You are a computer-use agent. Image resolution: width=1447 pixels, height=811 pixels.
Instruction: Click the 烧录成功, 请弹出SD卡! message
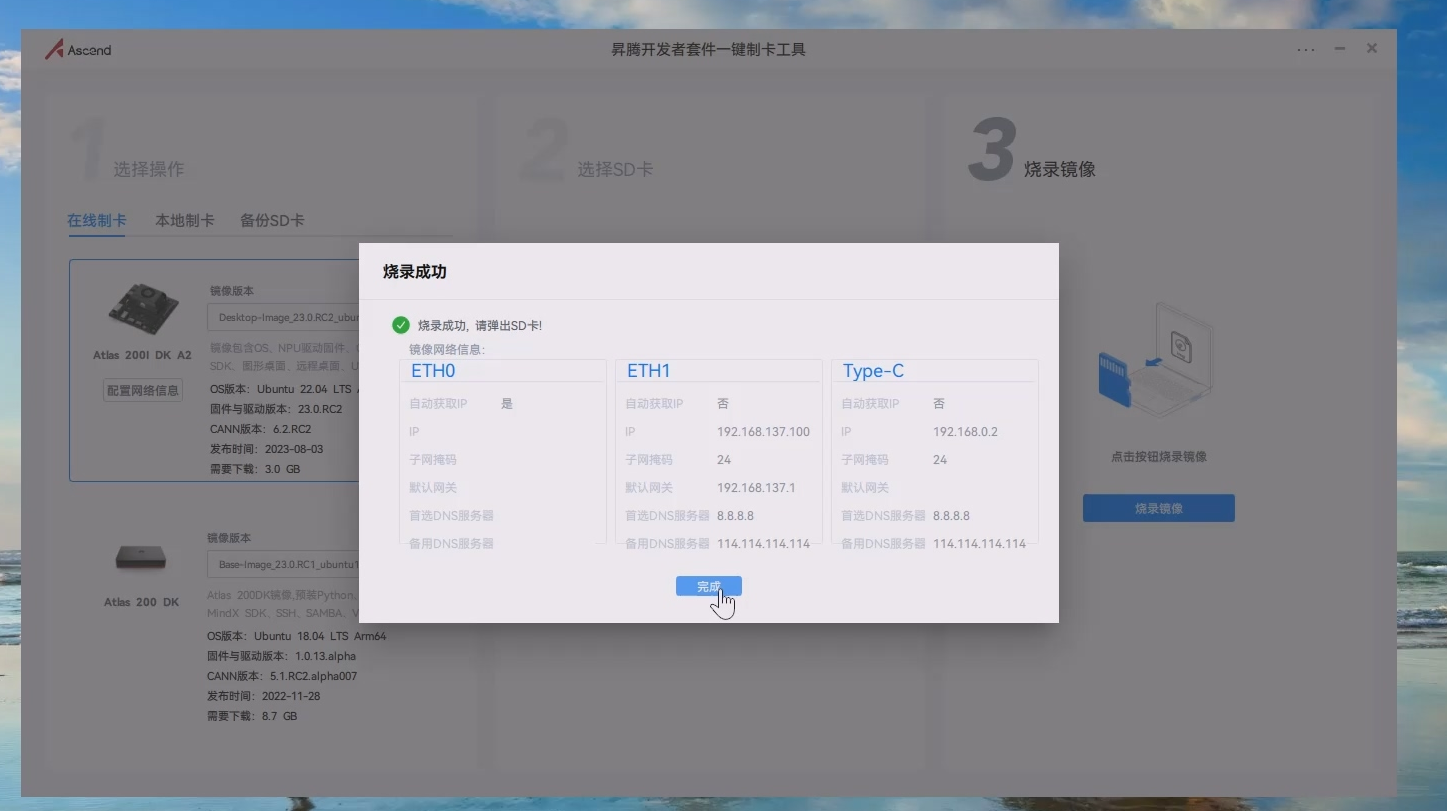pyautogui.click(x=480, y=326)
